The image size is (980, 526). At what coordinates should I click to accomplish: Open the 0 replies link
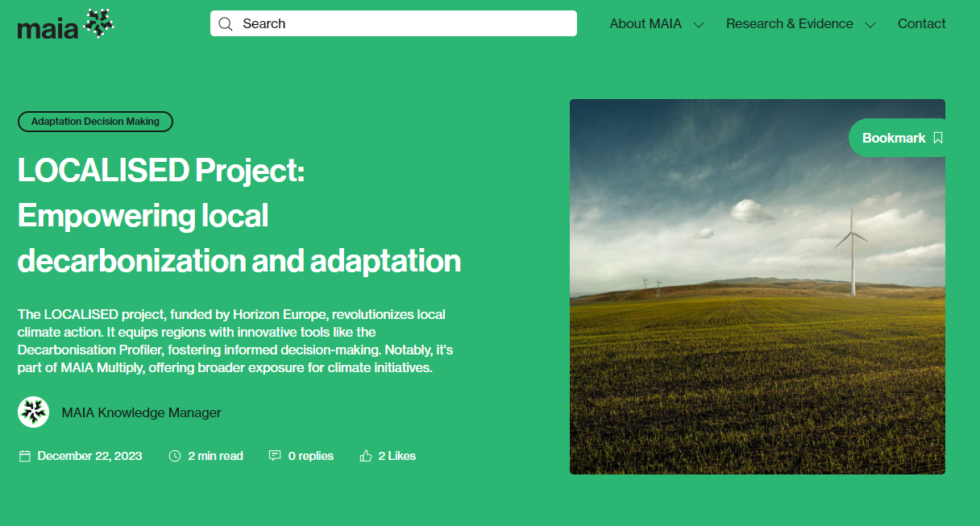(x=311, y=456)
